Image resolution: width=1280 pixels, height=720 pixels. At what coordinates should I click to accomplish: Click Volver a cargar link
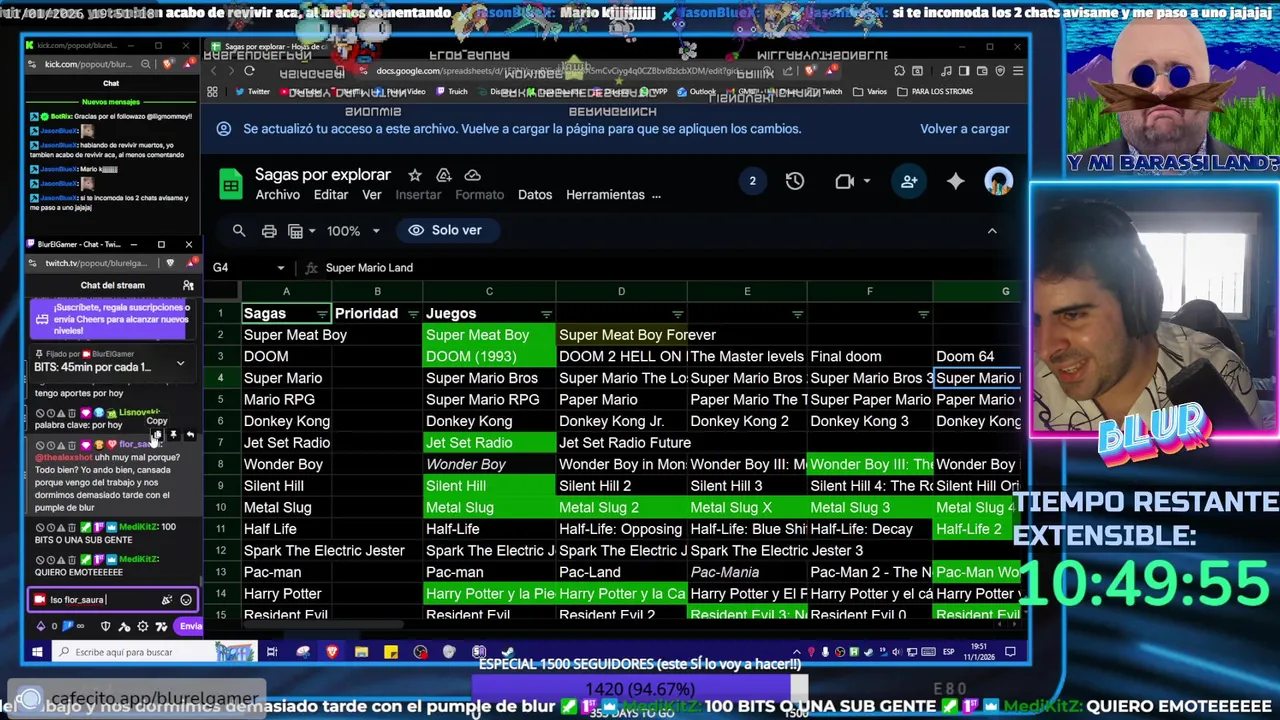(965, 129)
